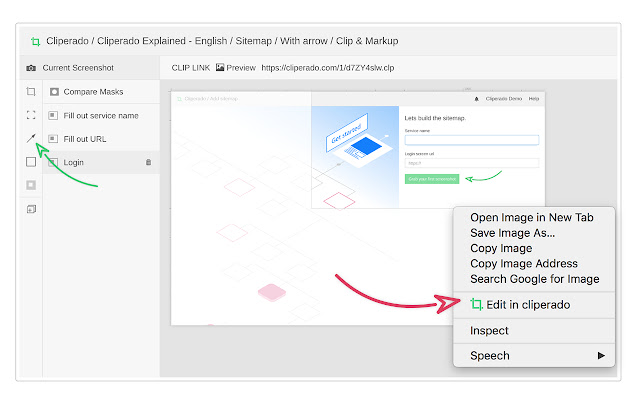Select the fullscreen selection frame tool
Image resolution: width=640 pixels, height=400 pixels.
31,115
